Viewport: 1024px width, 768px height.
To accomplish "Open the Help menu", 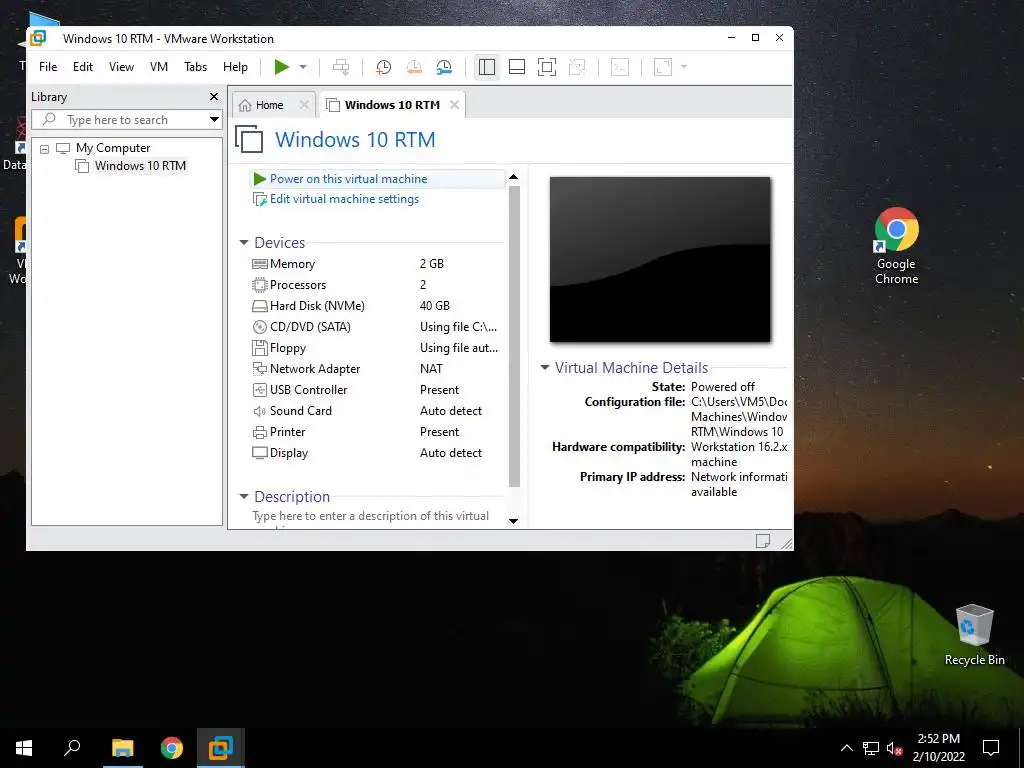I will click(x=235, y=67).
